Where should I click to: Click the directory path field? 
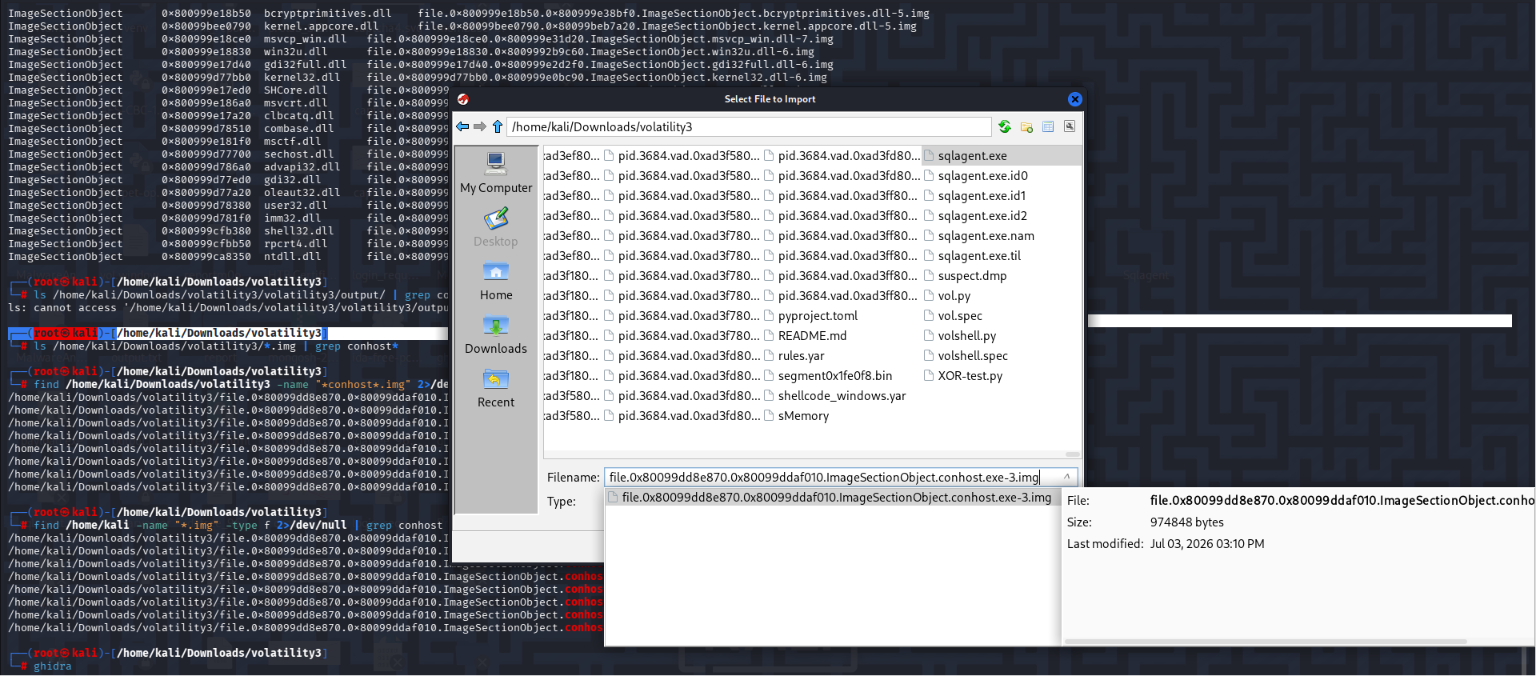pos(749,127)
